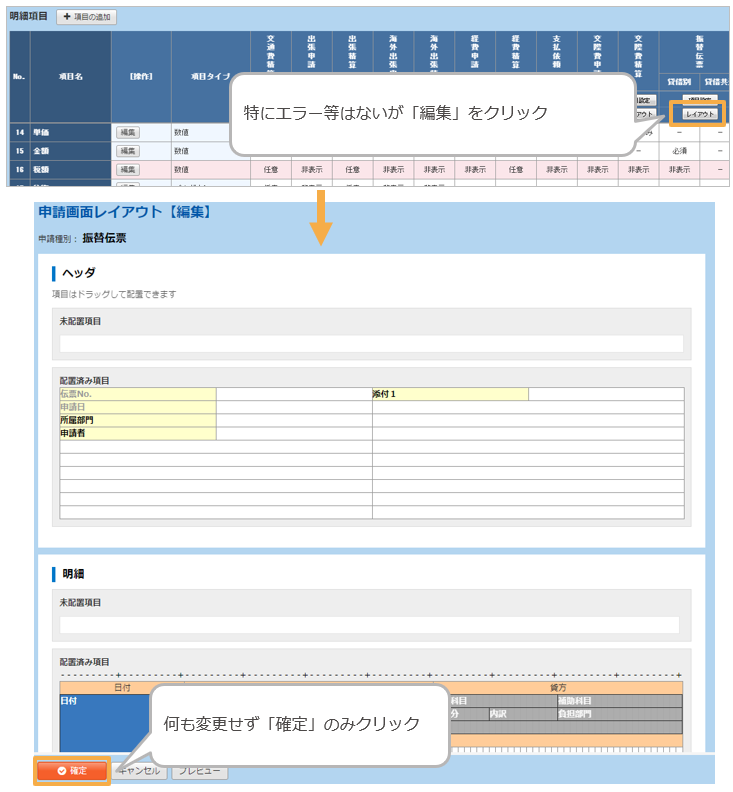Click the orange 確定 button
The width and height of the screenshot is (733, 792).
pyautogui.click(x=71, y=771)
